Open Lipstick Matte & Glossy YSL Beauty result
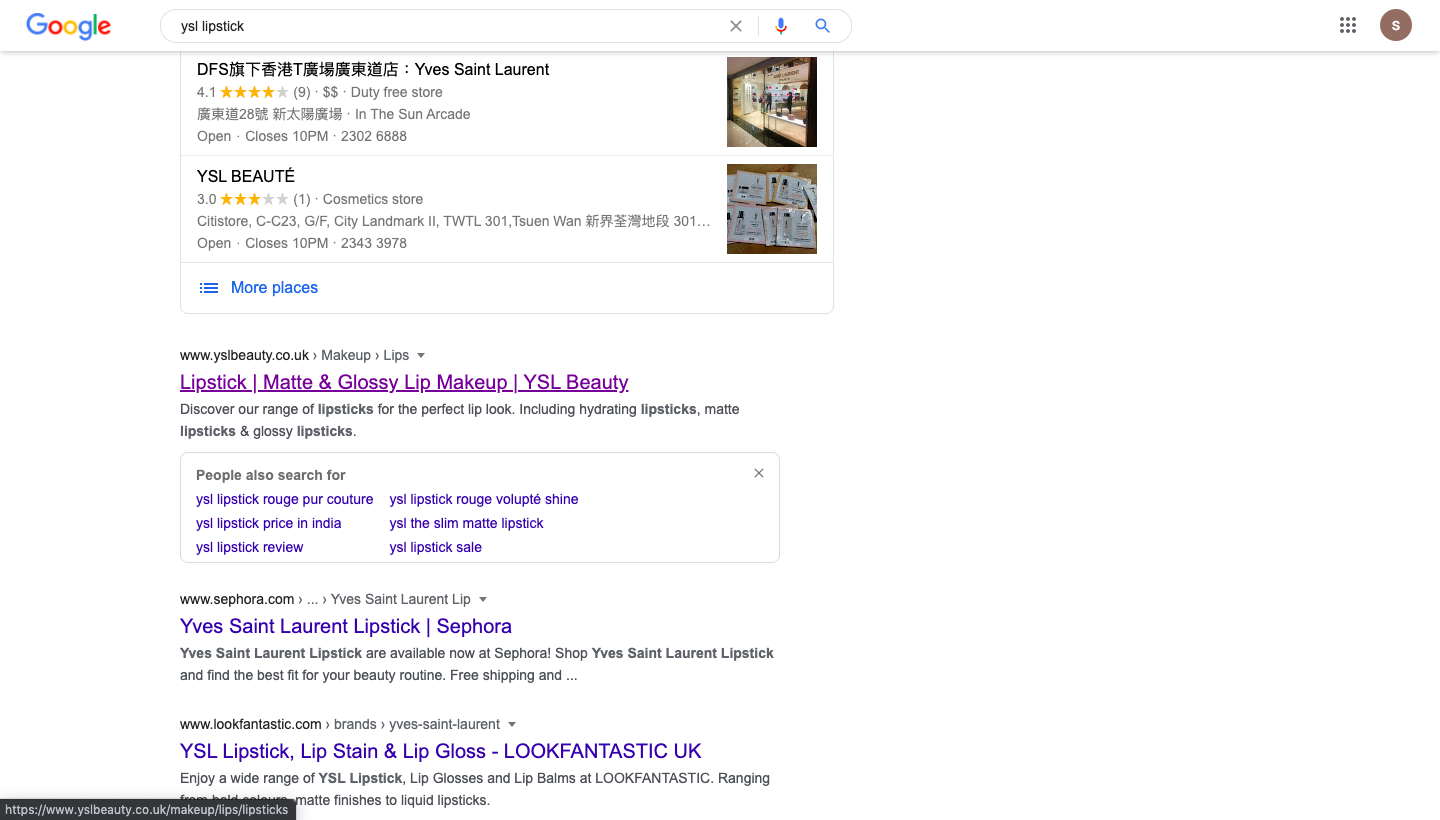The image size is (1440, 820). 404,382
